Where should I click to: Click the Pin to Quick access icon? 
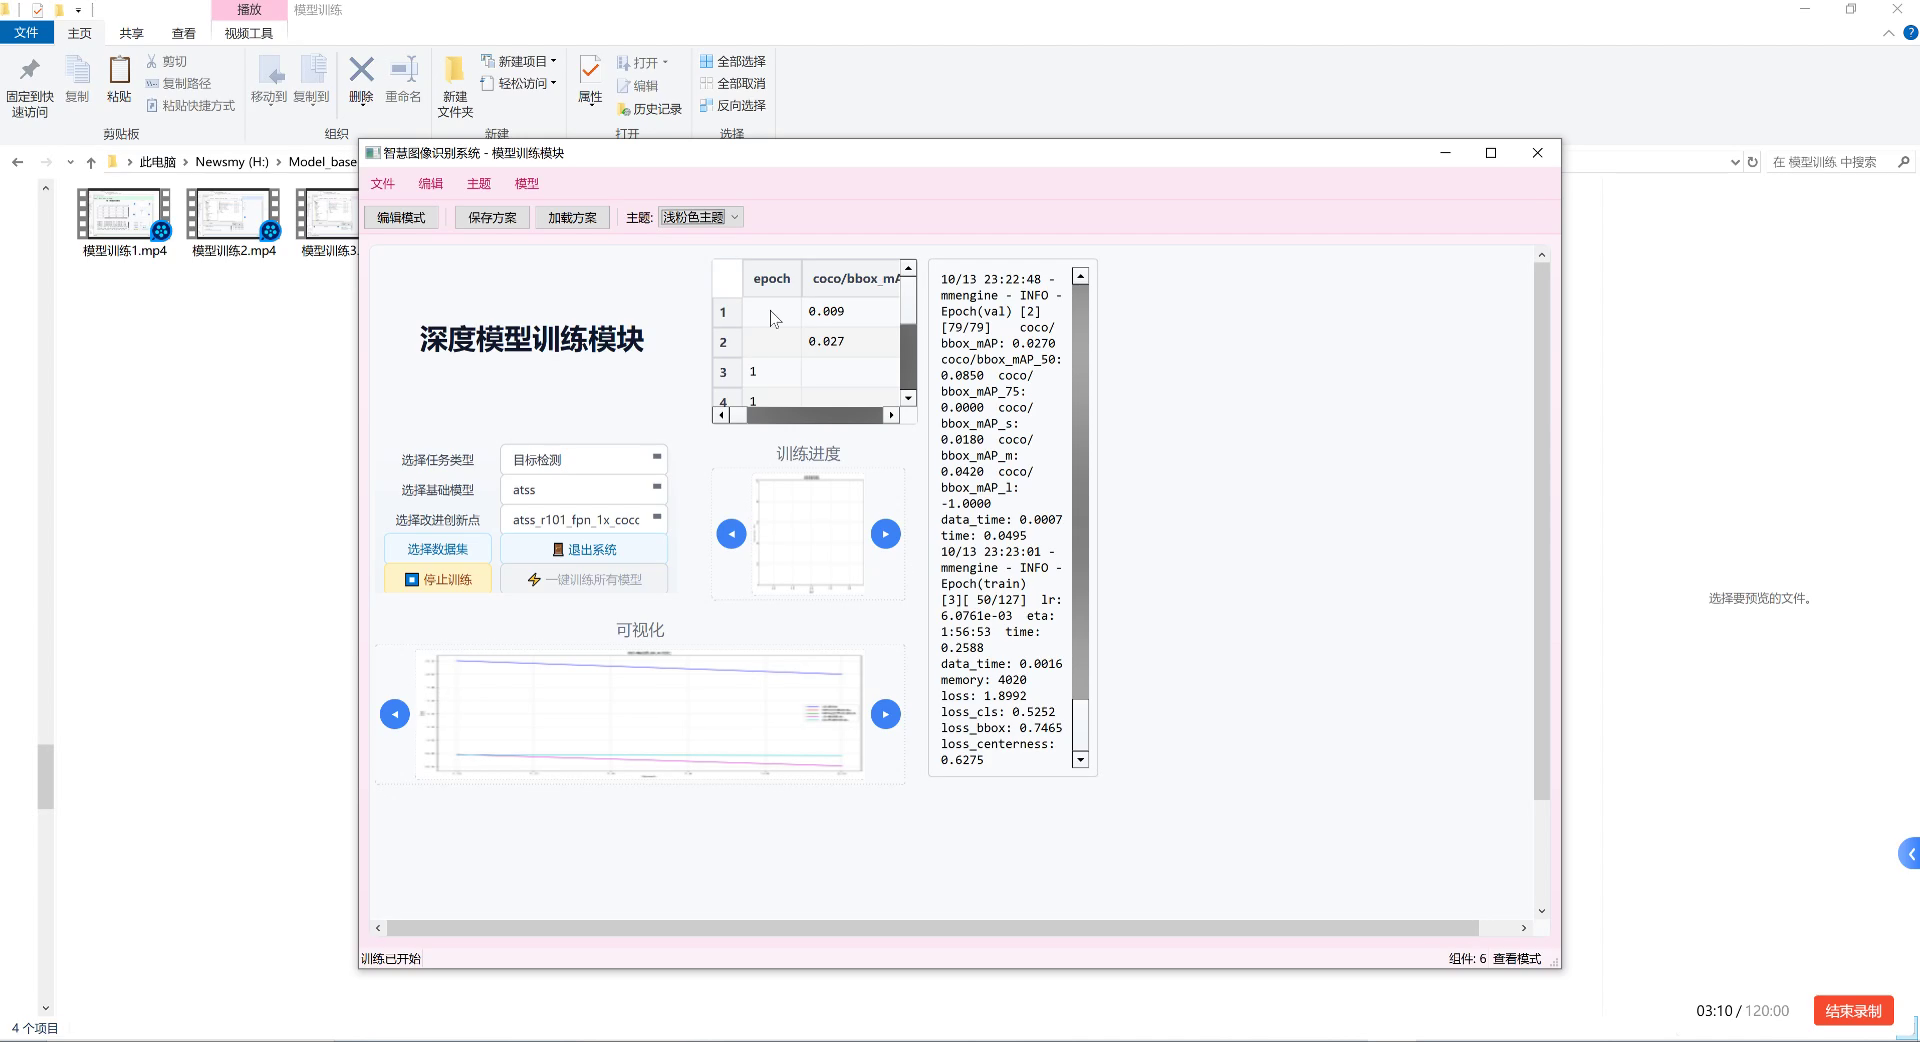point(29,70)
